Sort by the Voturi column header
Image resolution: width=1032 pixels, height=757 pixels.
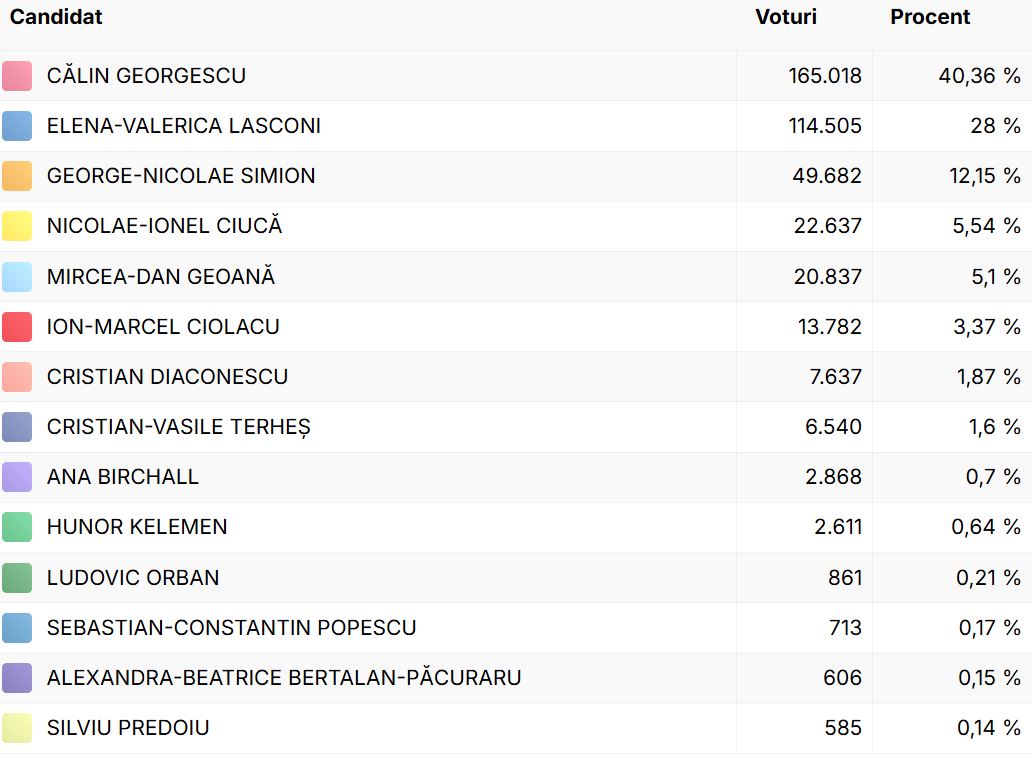786,17
